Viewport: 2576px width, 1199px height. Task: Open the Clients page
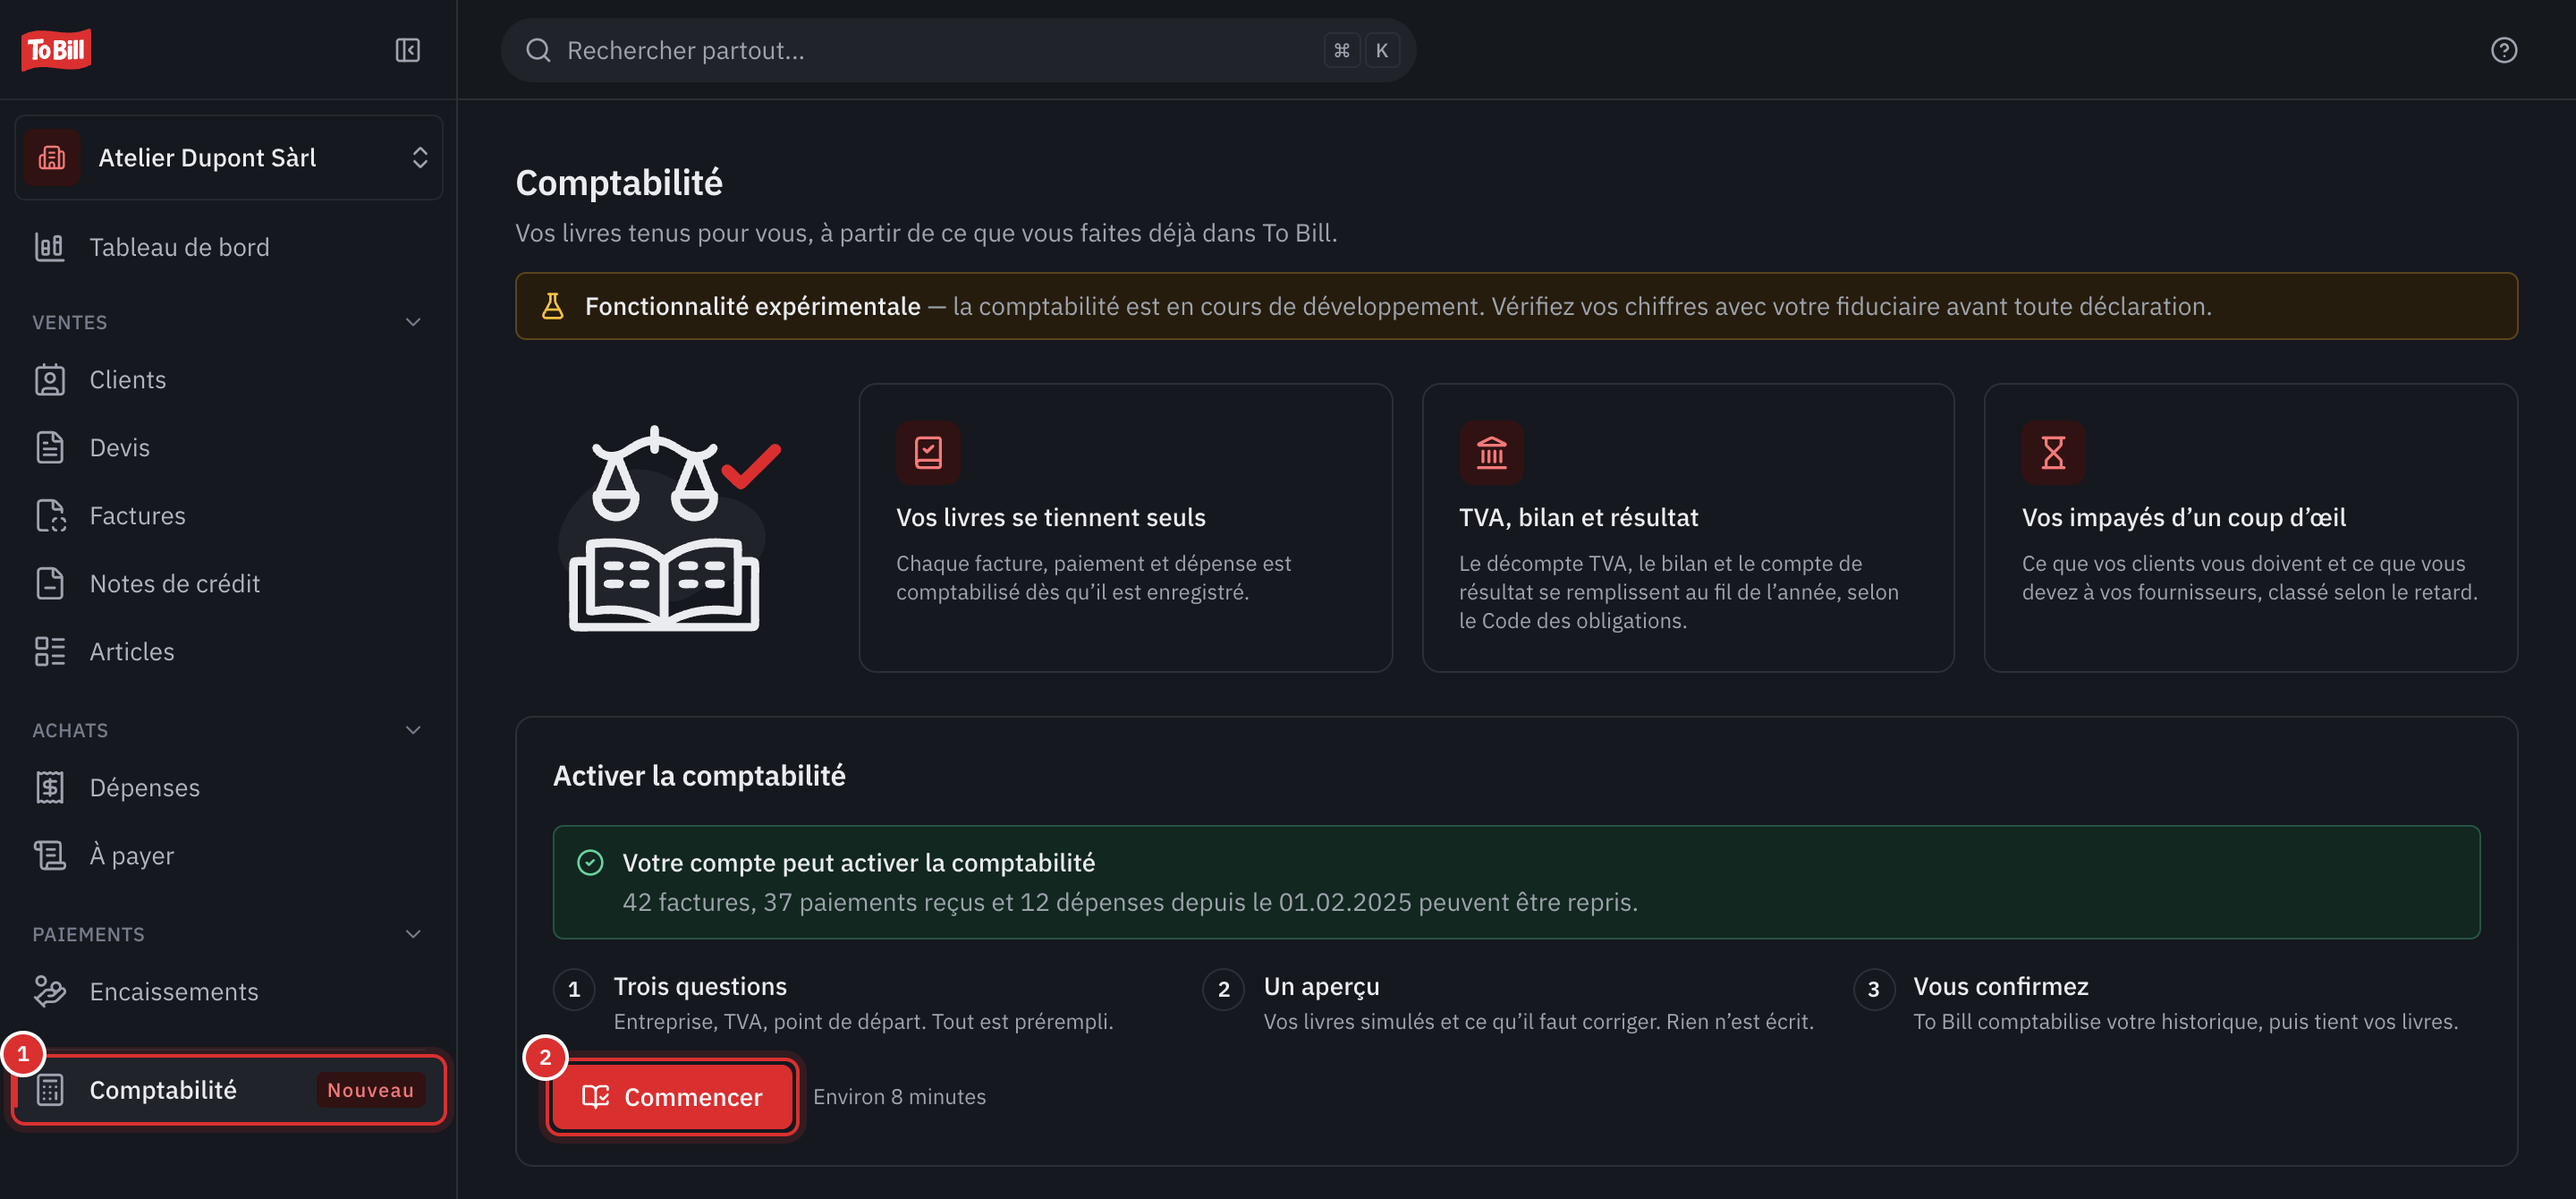[x=229, y=380]
